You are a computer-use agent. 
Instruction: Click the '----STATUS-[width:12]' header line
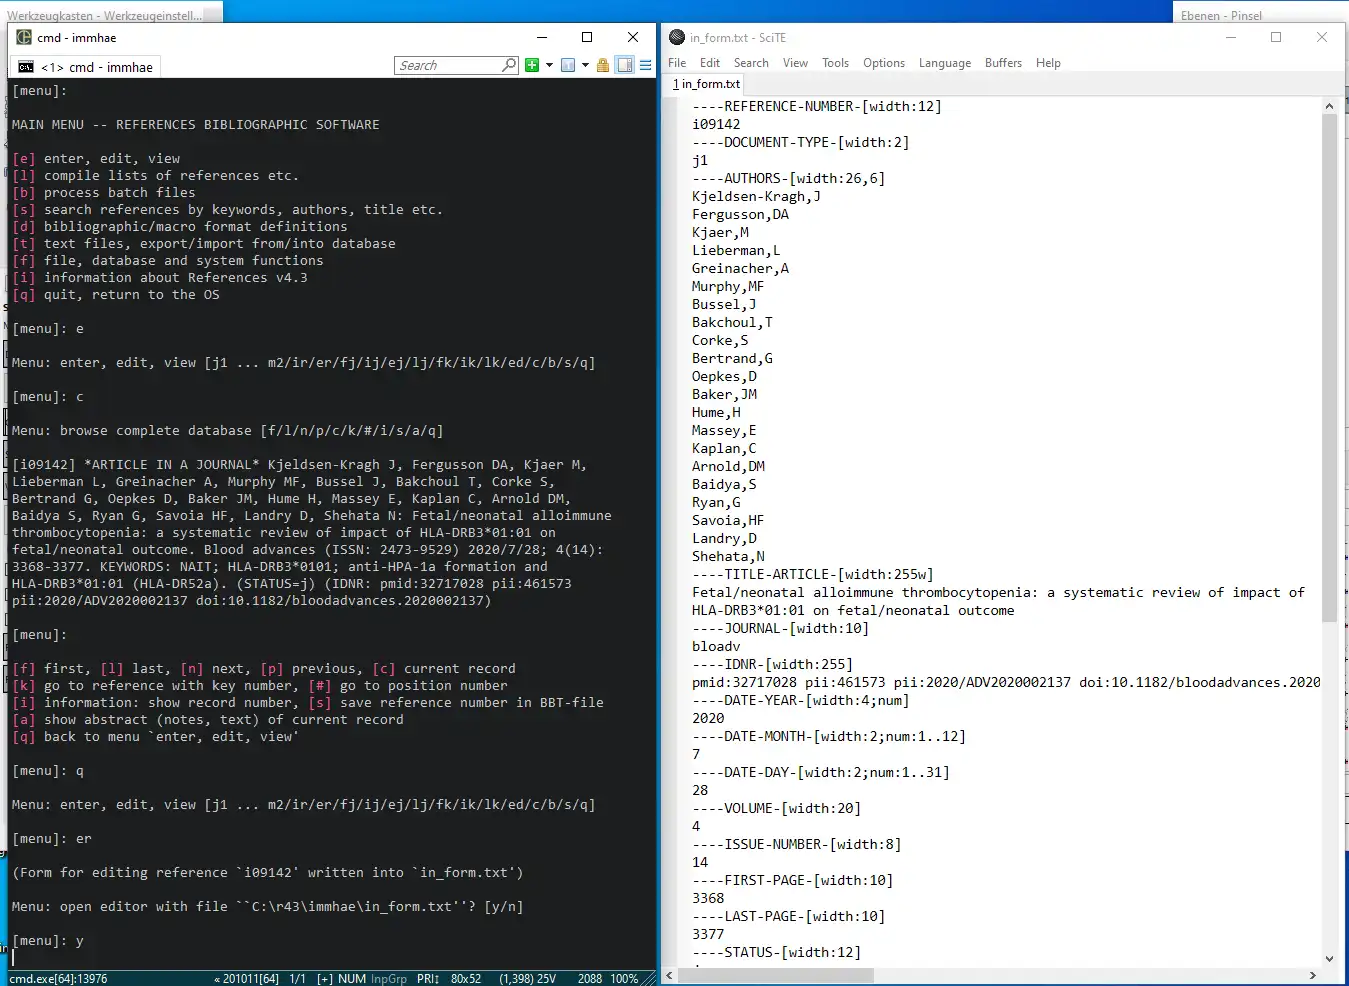coord(776,952)
